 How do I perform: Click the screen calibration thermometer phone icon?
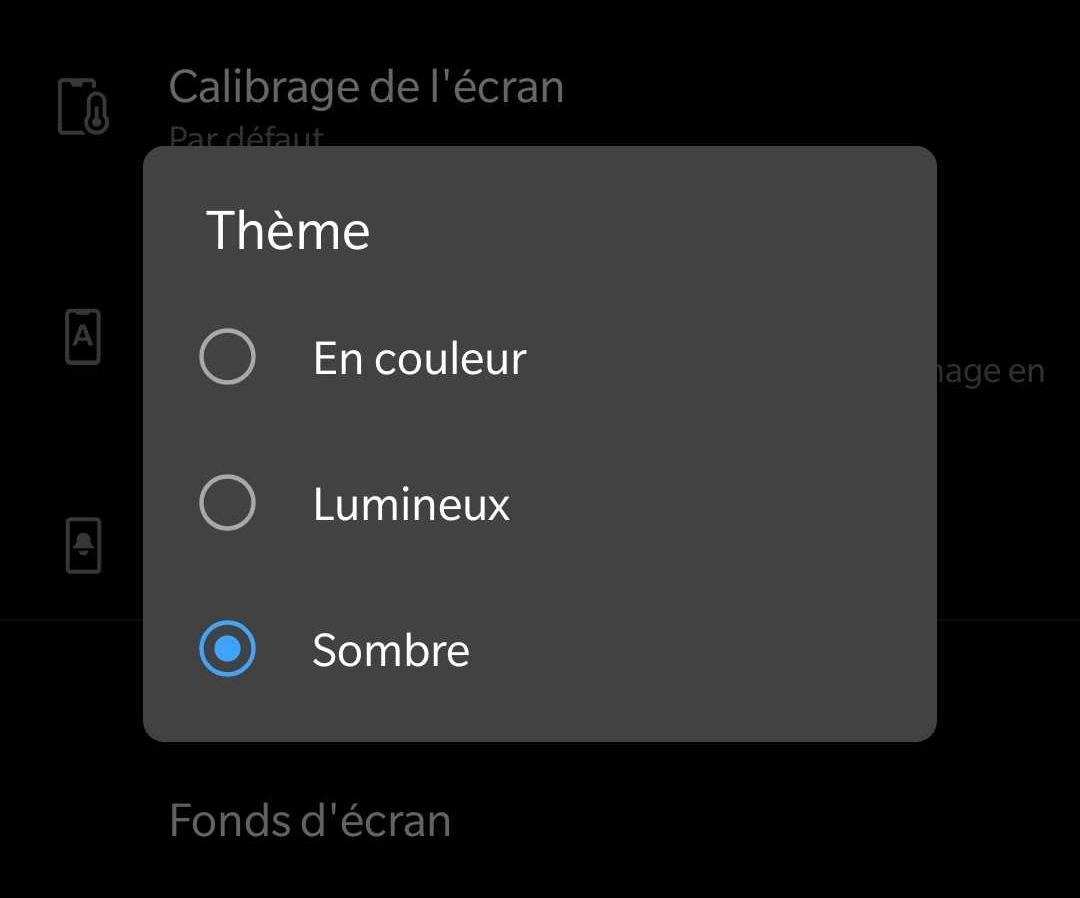82,104
